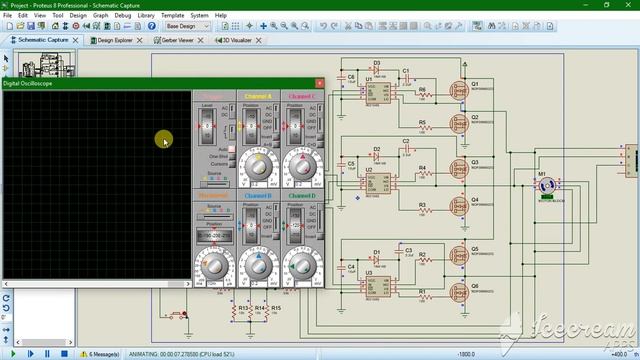Rotate clockwise using the left panel icon
This screenshot has height=360, width=640.
tap(6, 298)
